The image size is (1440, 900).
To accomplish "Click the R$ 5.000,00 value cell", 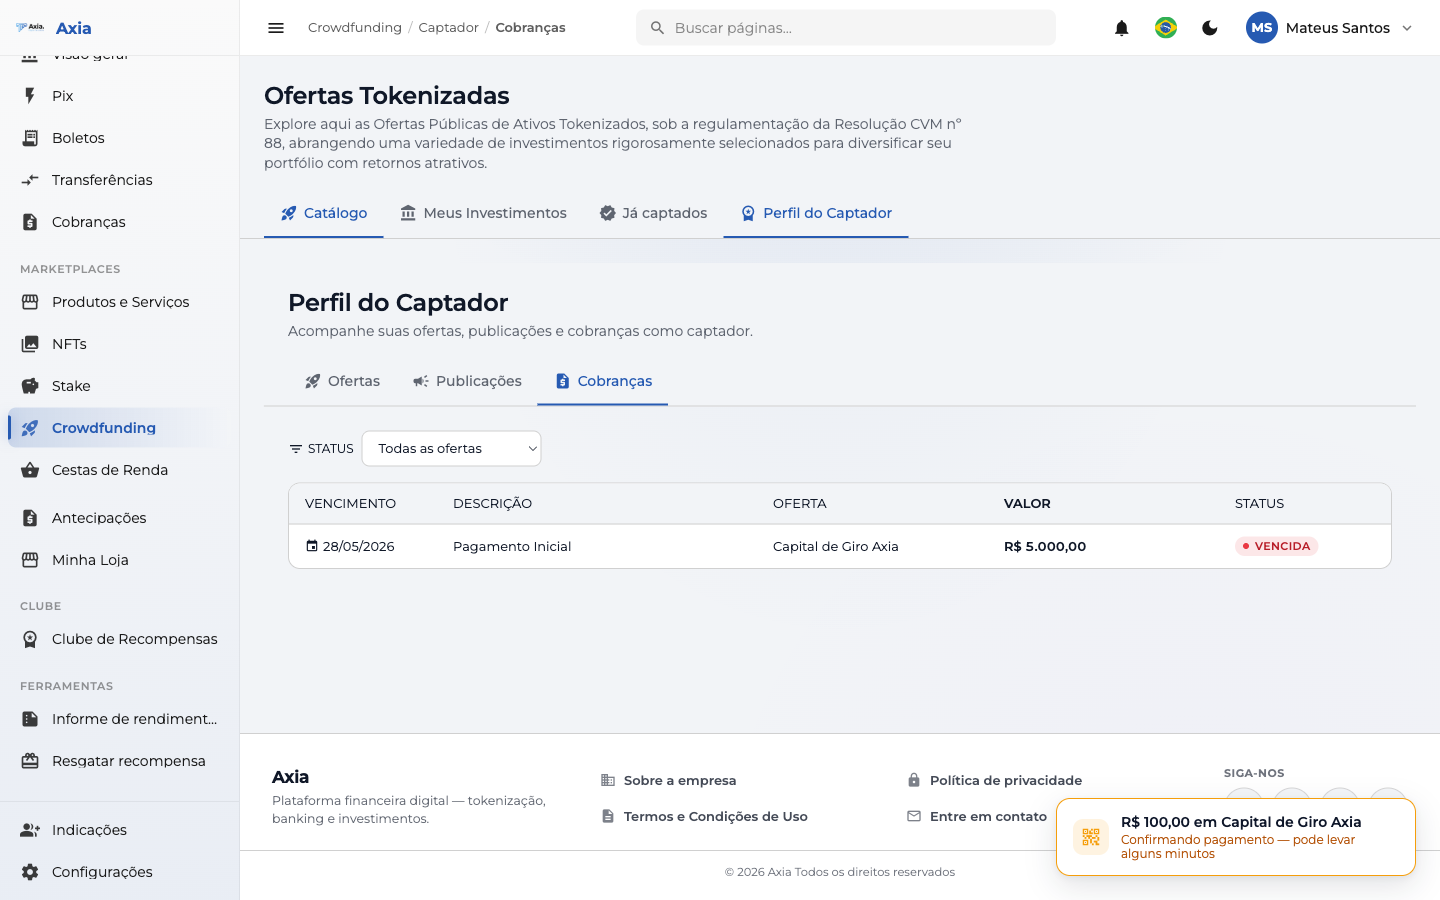I will 1045,546.
